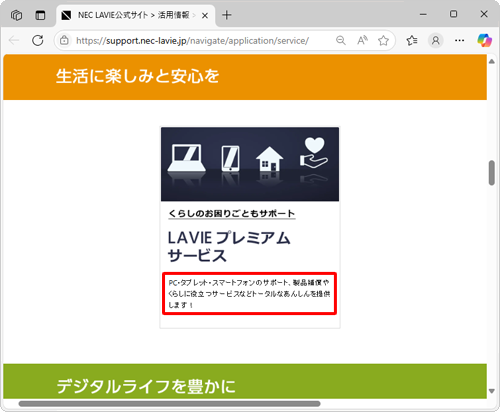Go back to the previous page
The width and height of the screenshot is (500, 412).
[x=14, y=41]
